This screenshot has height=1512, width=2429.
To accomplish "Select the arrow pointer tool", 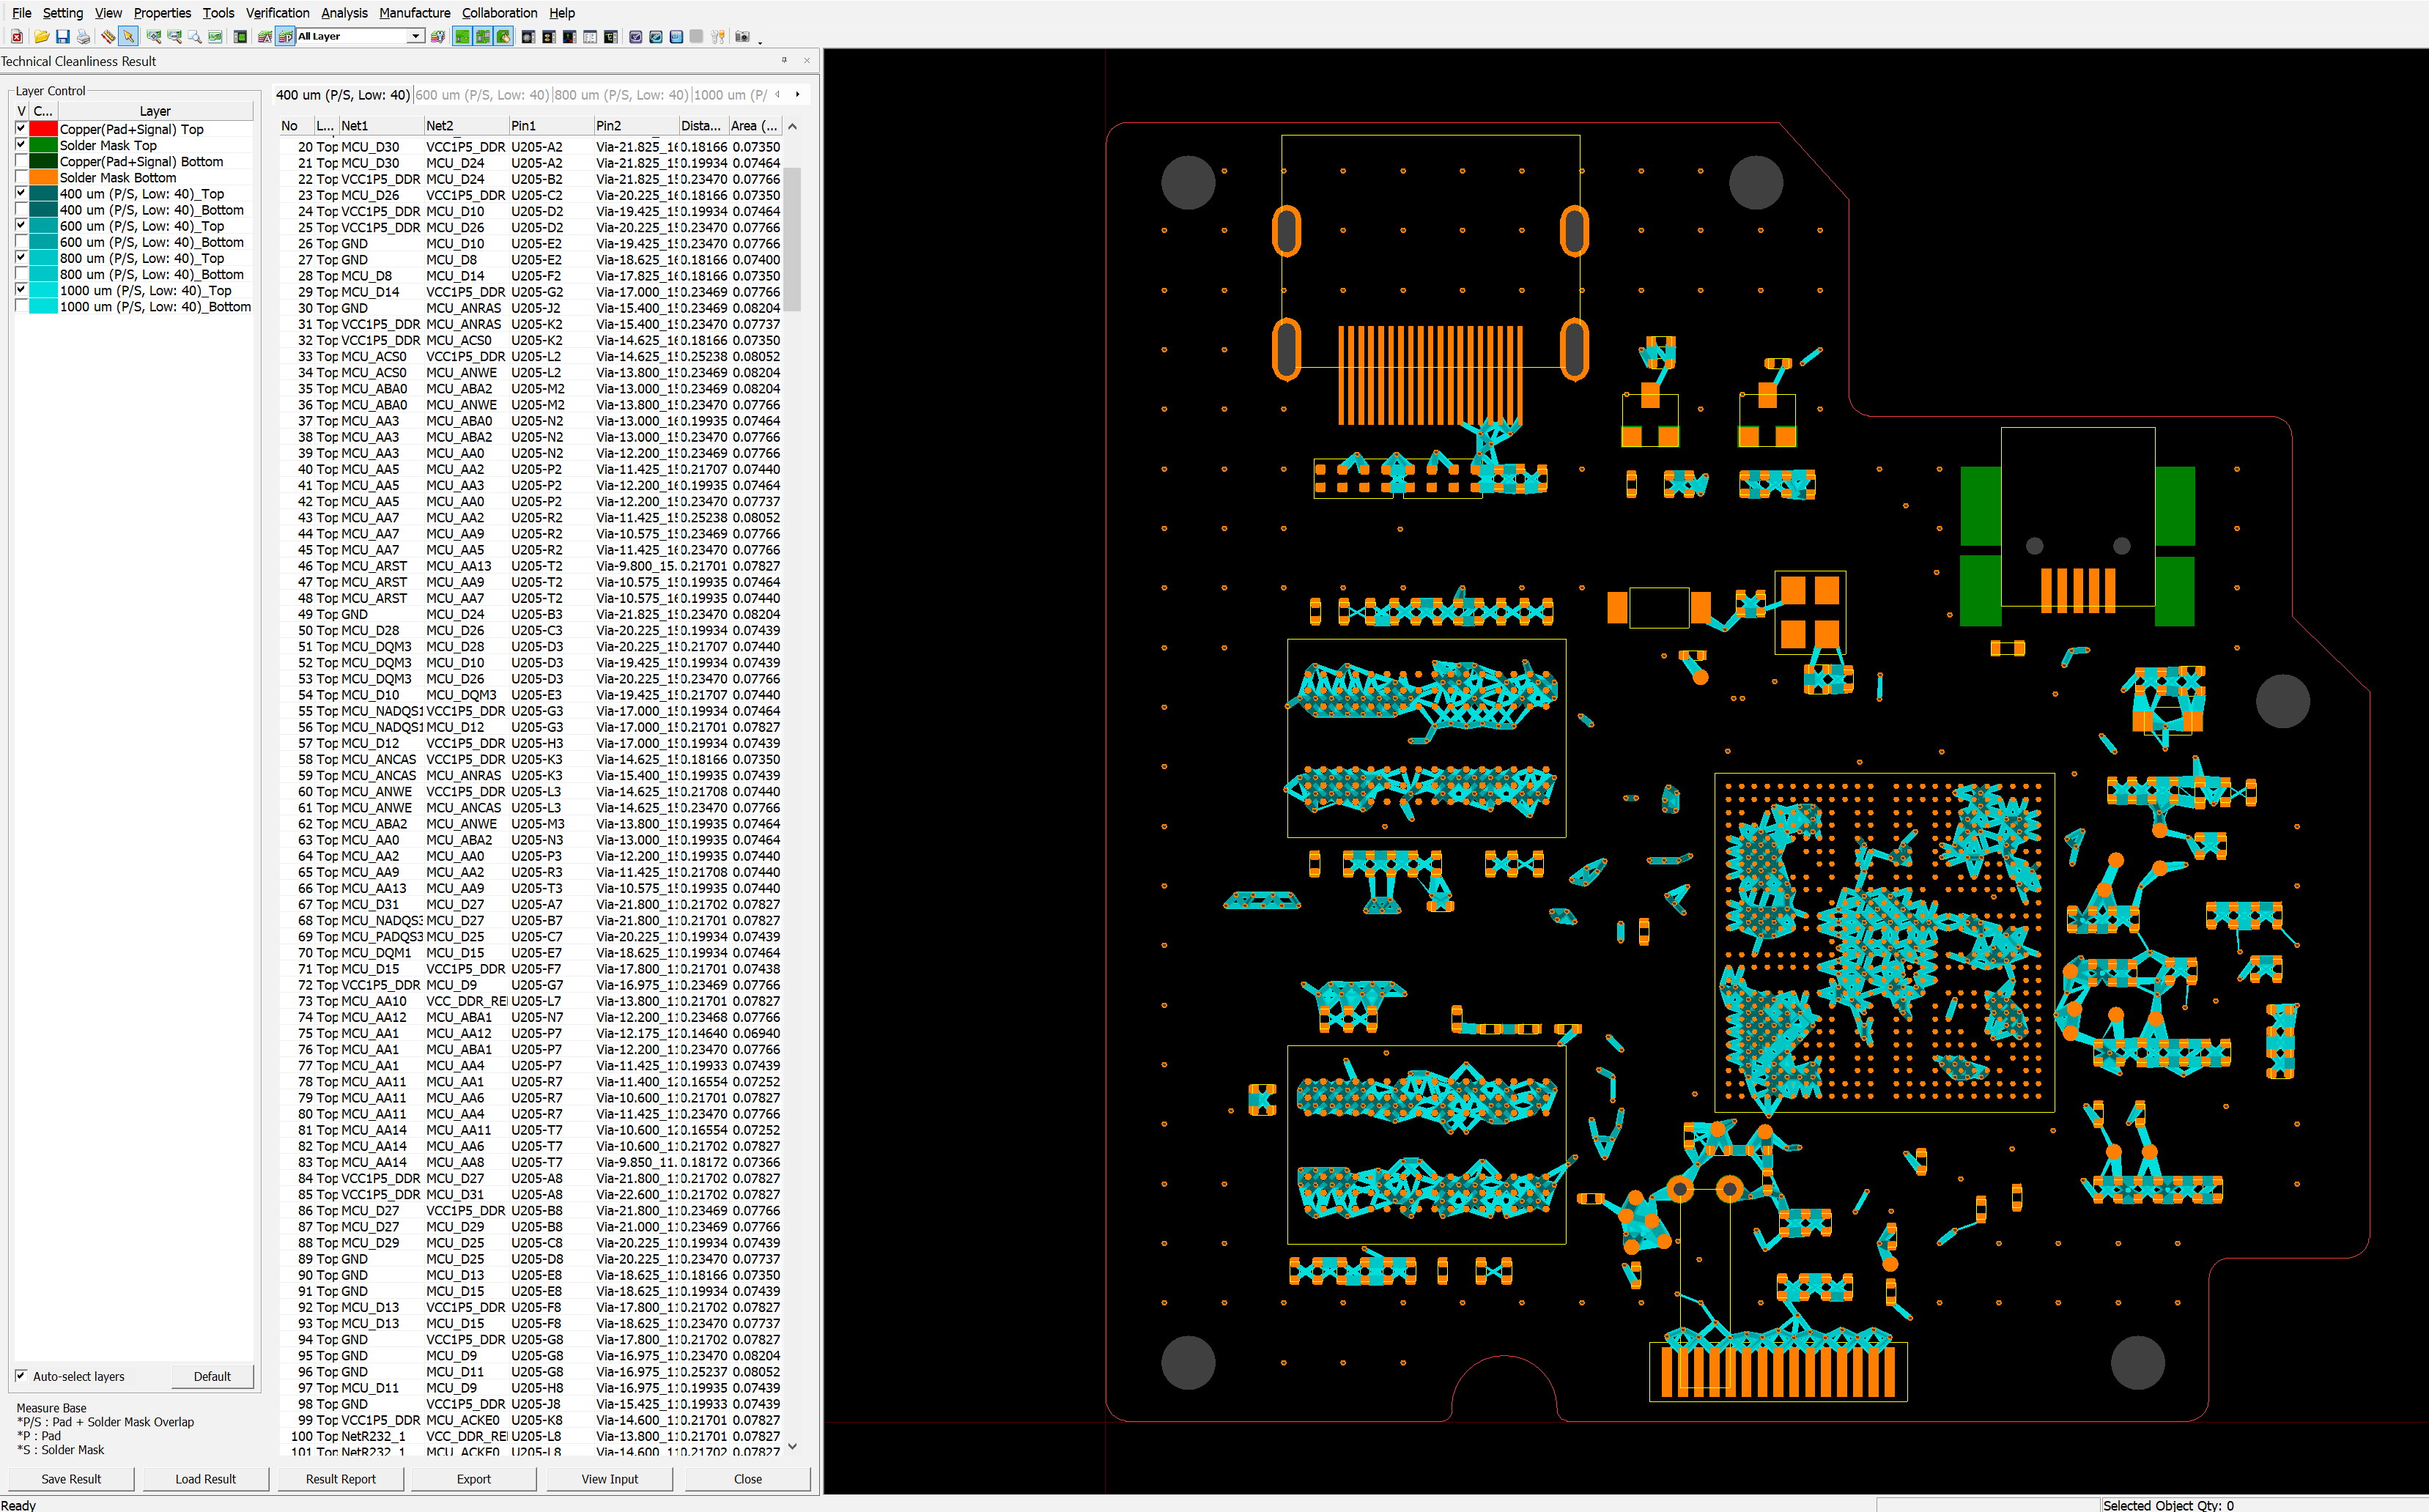I will click(x=128, y=37).
